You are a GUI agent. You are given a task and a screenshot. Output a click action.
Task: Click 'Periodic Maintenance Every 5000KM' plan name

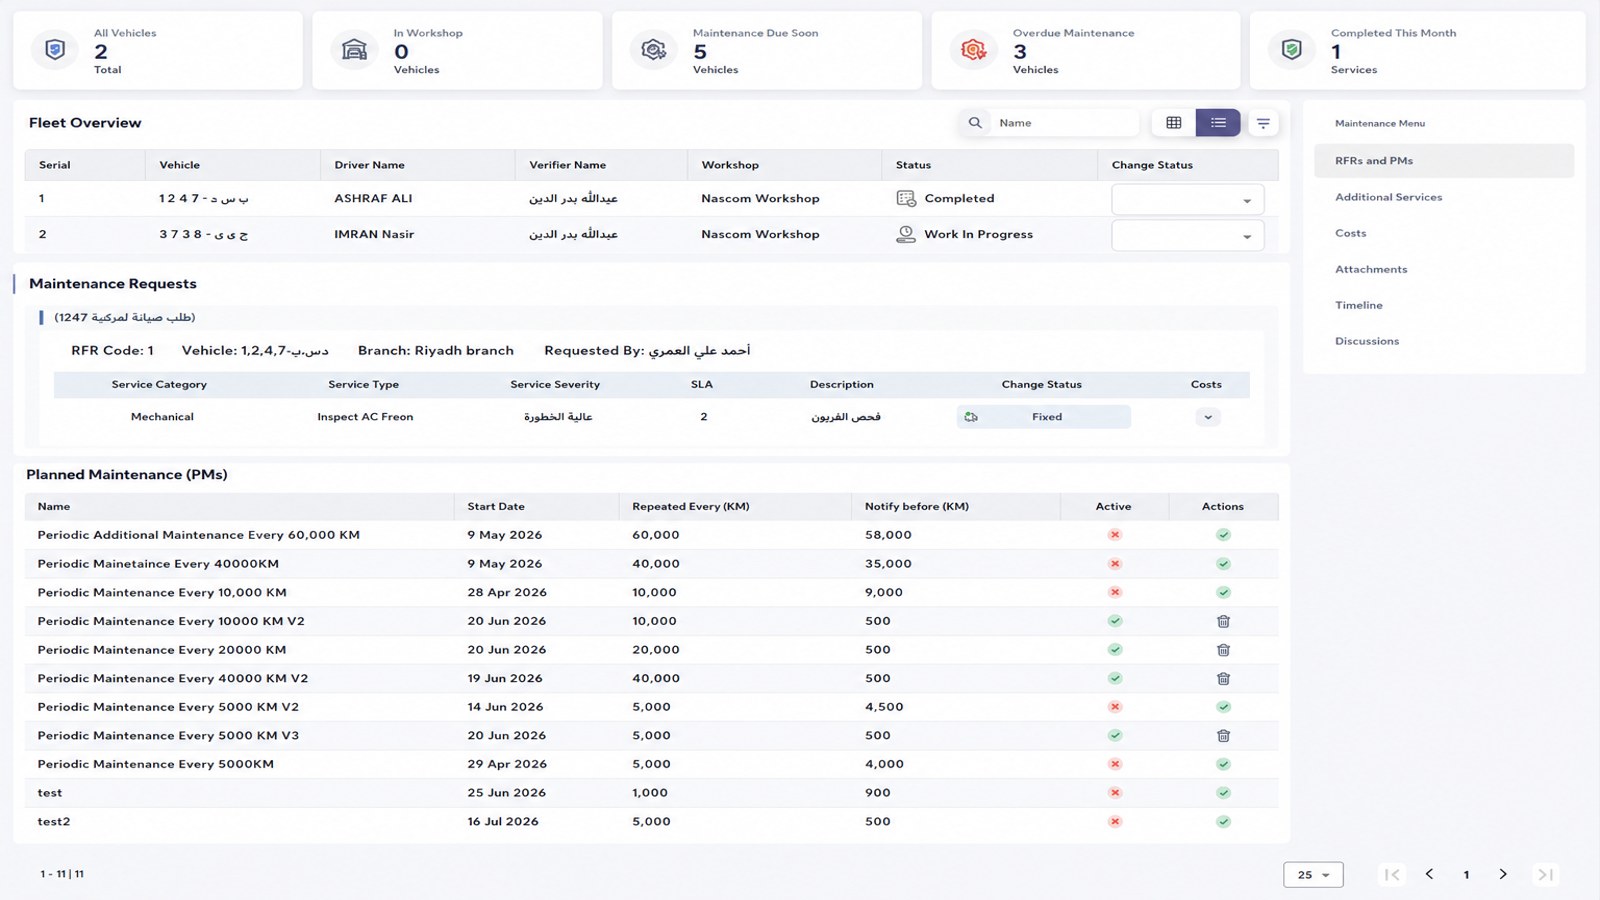tap(156, 764)
